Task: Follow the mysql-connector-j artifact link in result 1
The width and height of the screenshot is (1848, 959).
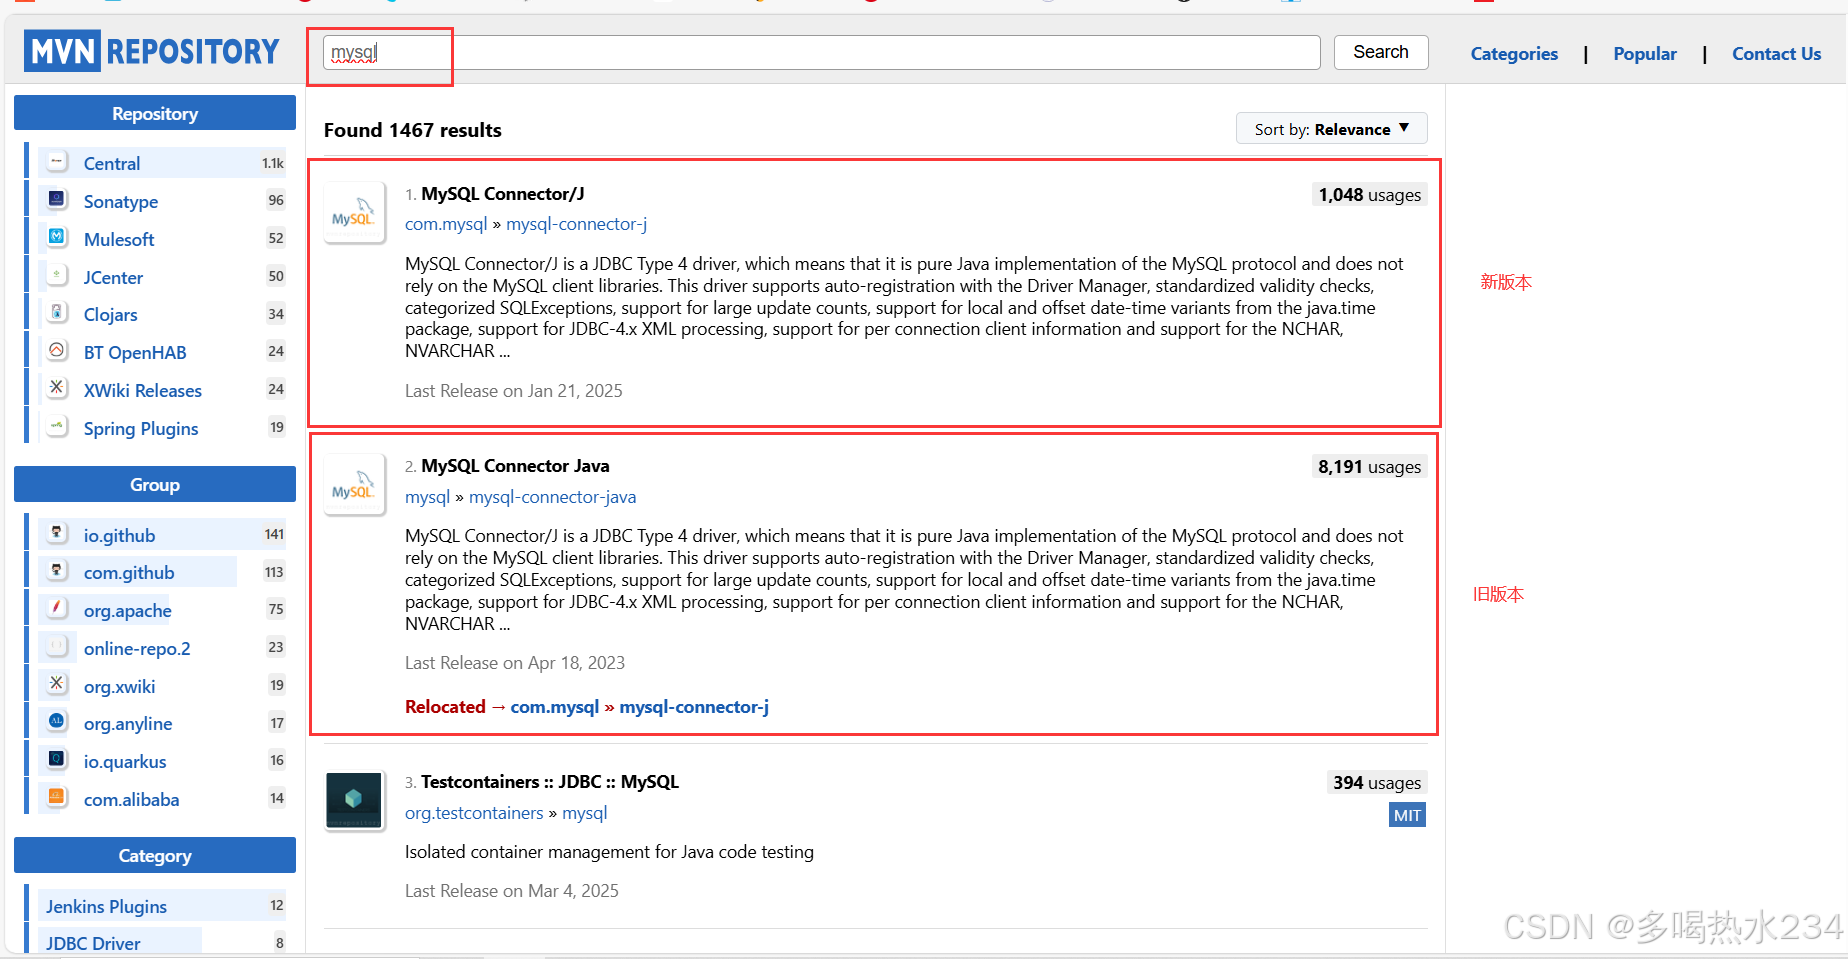Action: coord(576,224)
